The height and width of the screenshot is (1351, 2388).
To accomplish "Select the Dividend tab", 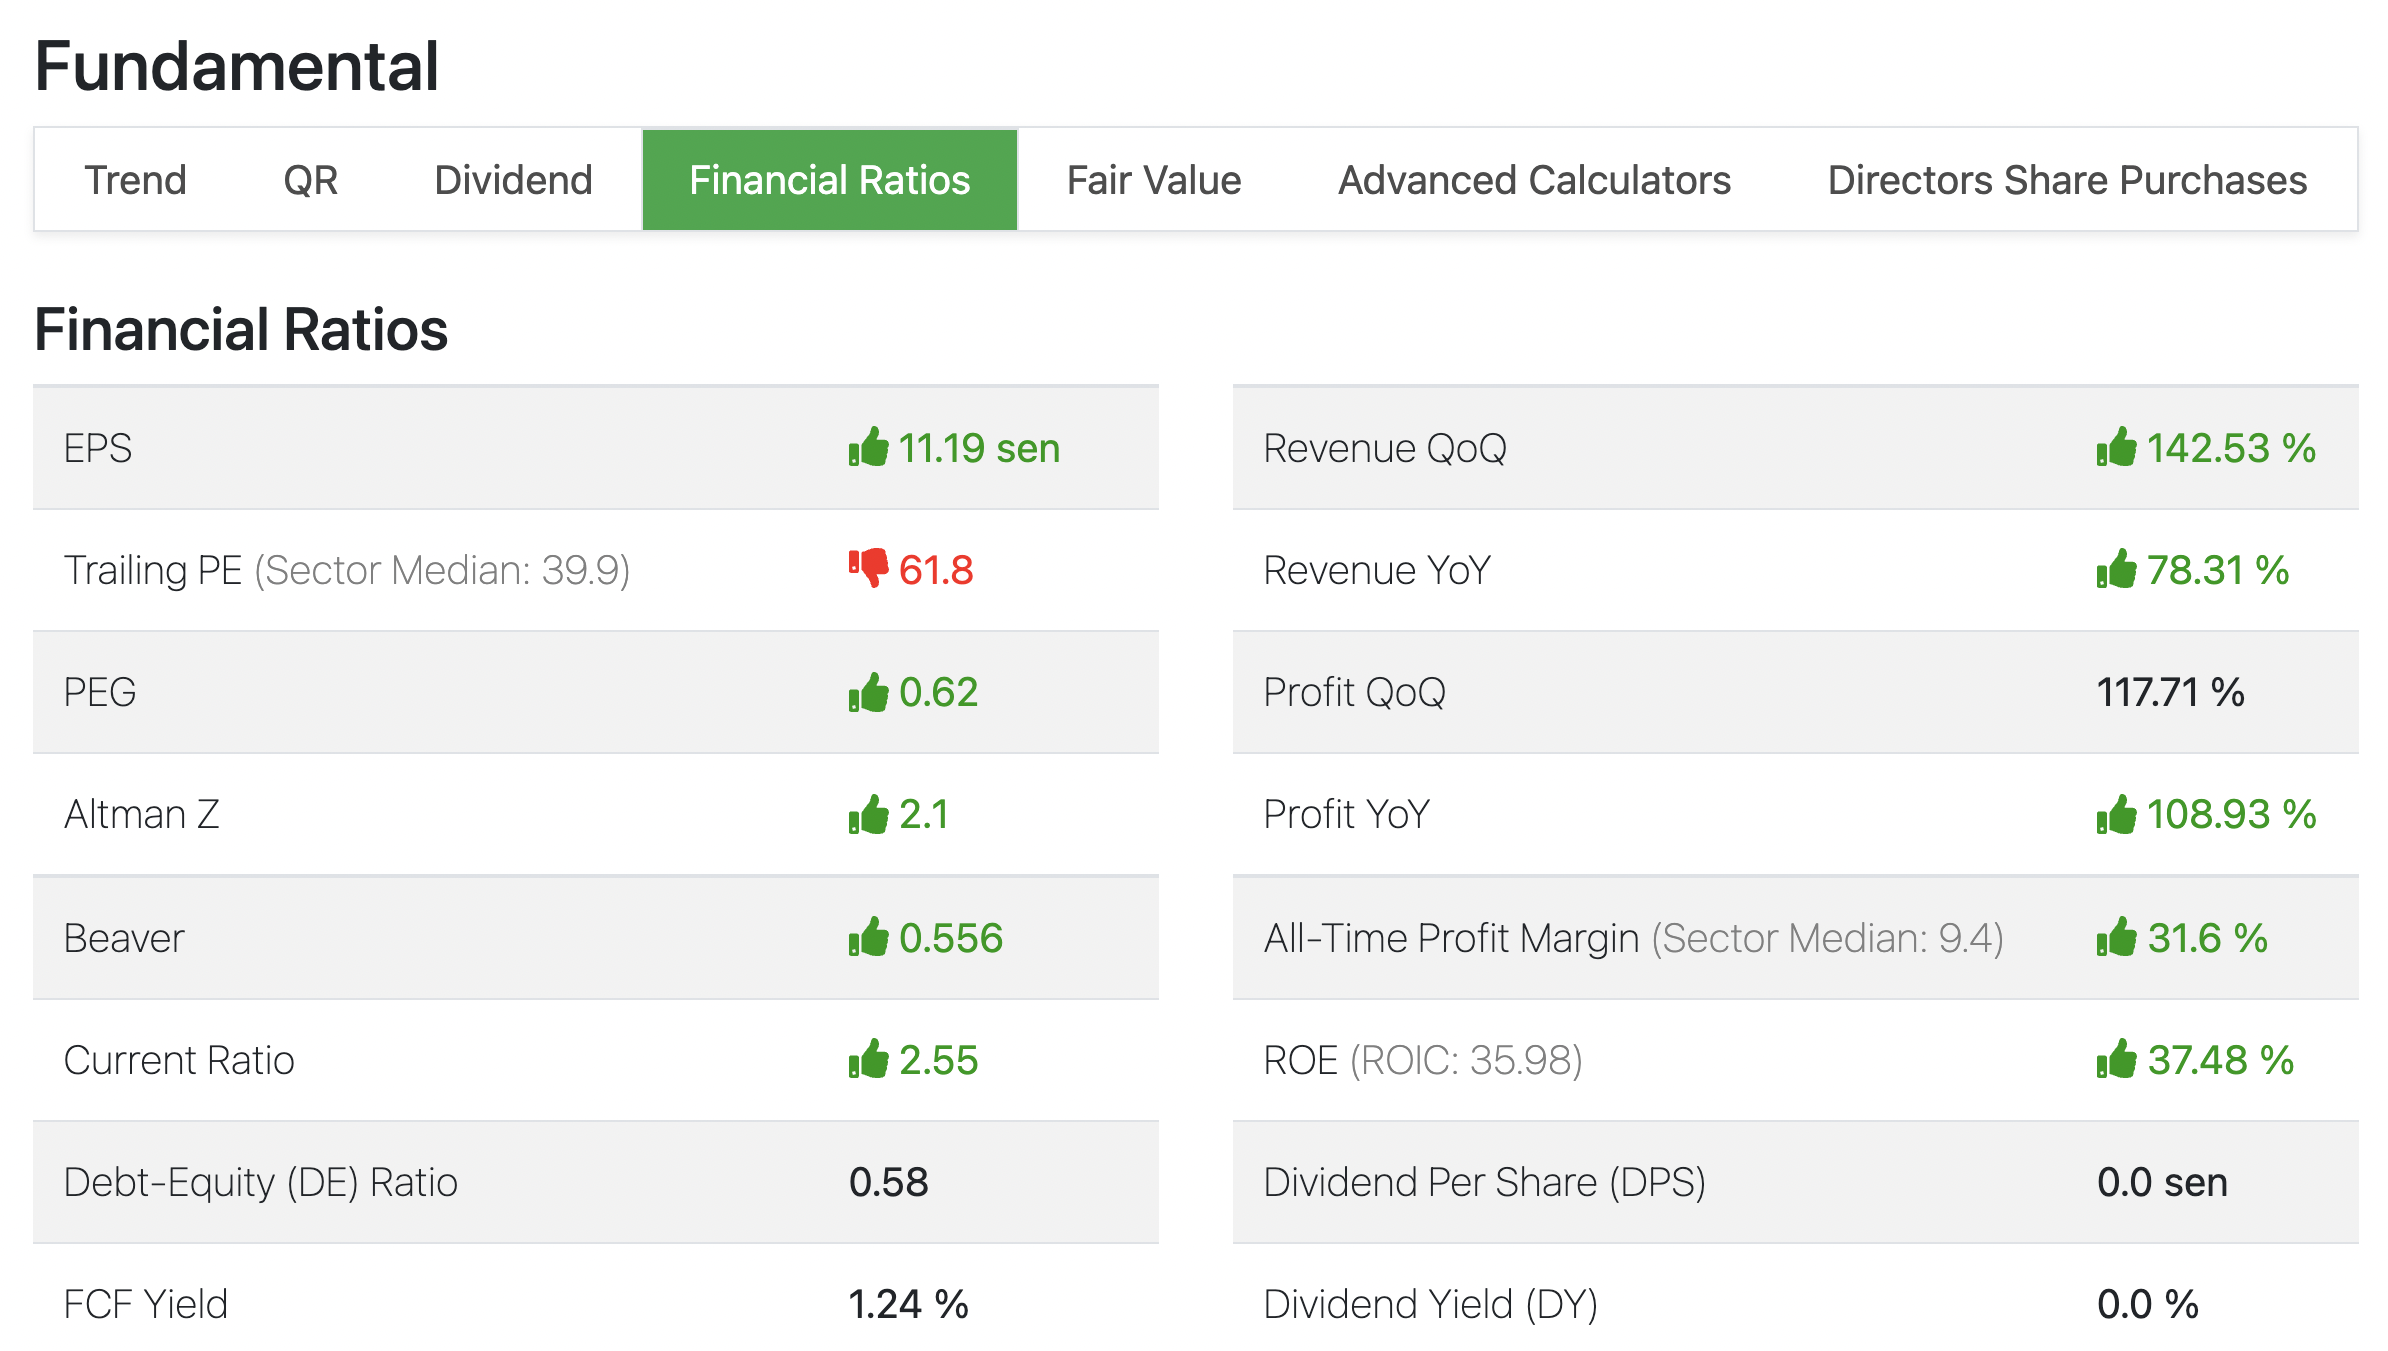I will click(513, 180).
